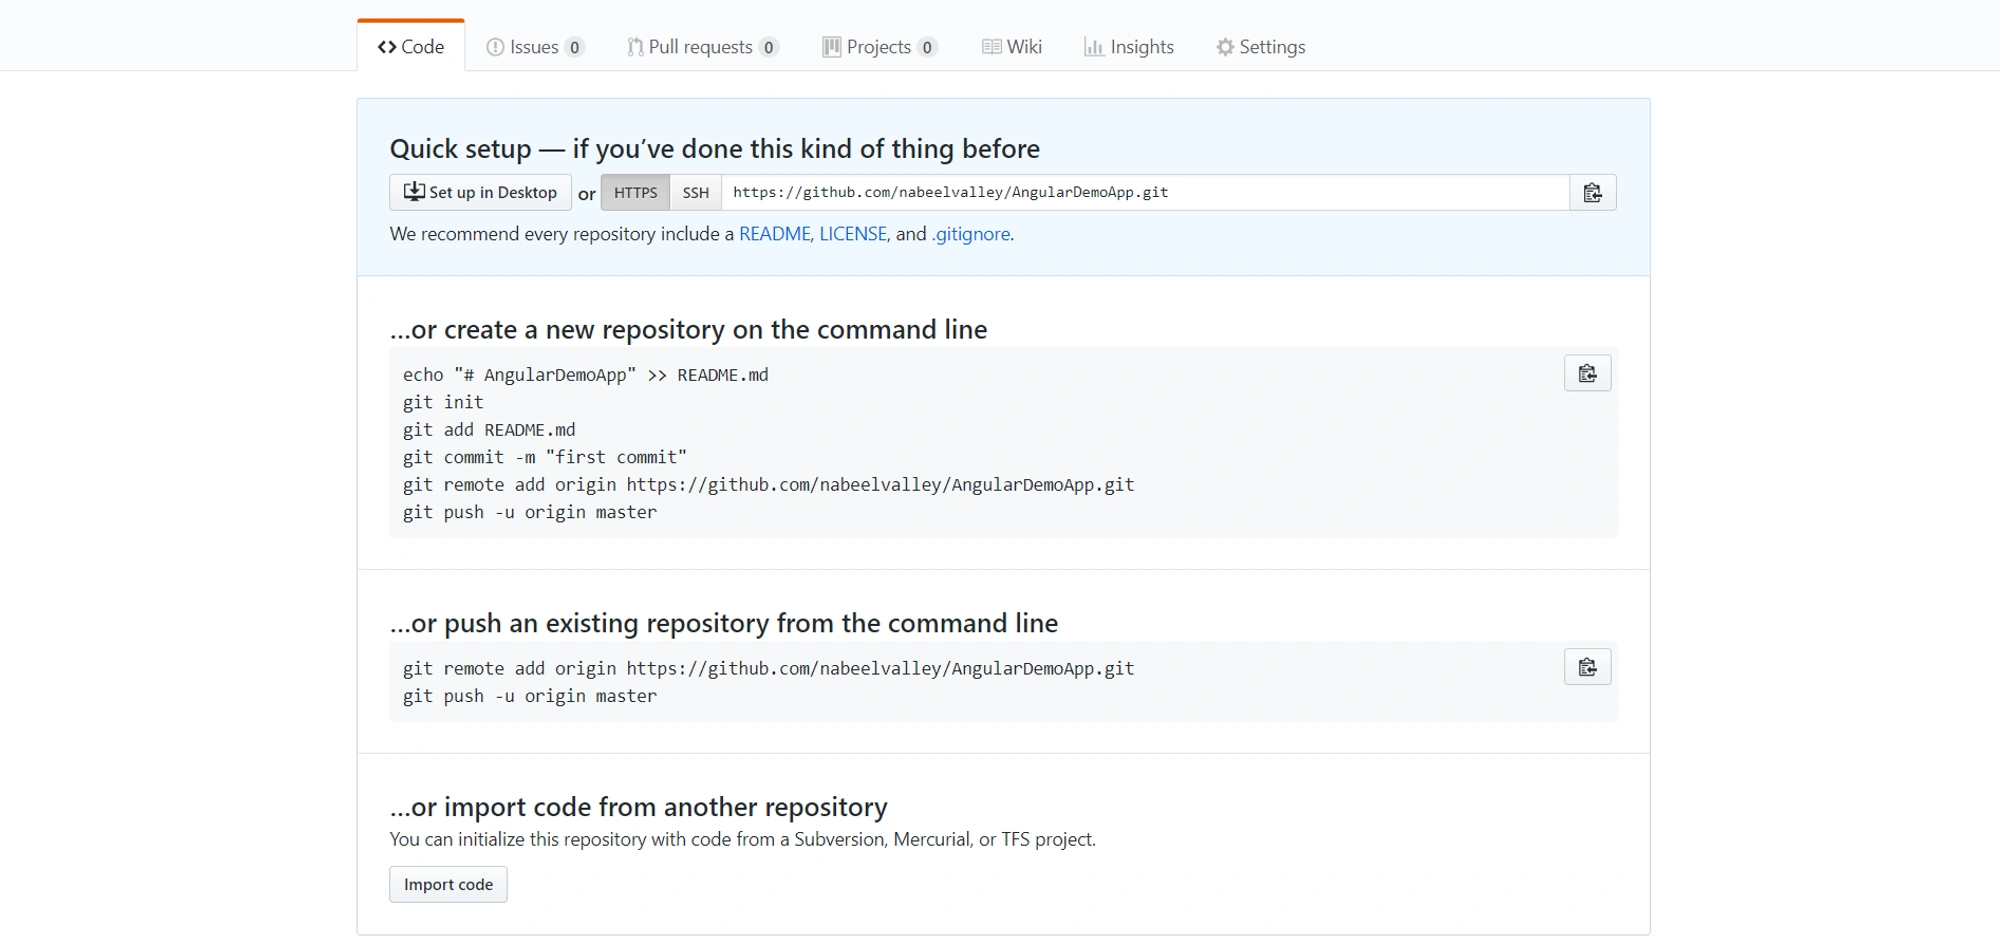Click '...or import code from another repository' heading
Viewport: 2000px width, 951px height.
pos(639,807)
